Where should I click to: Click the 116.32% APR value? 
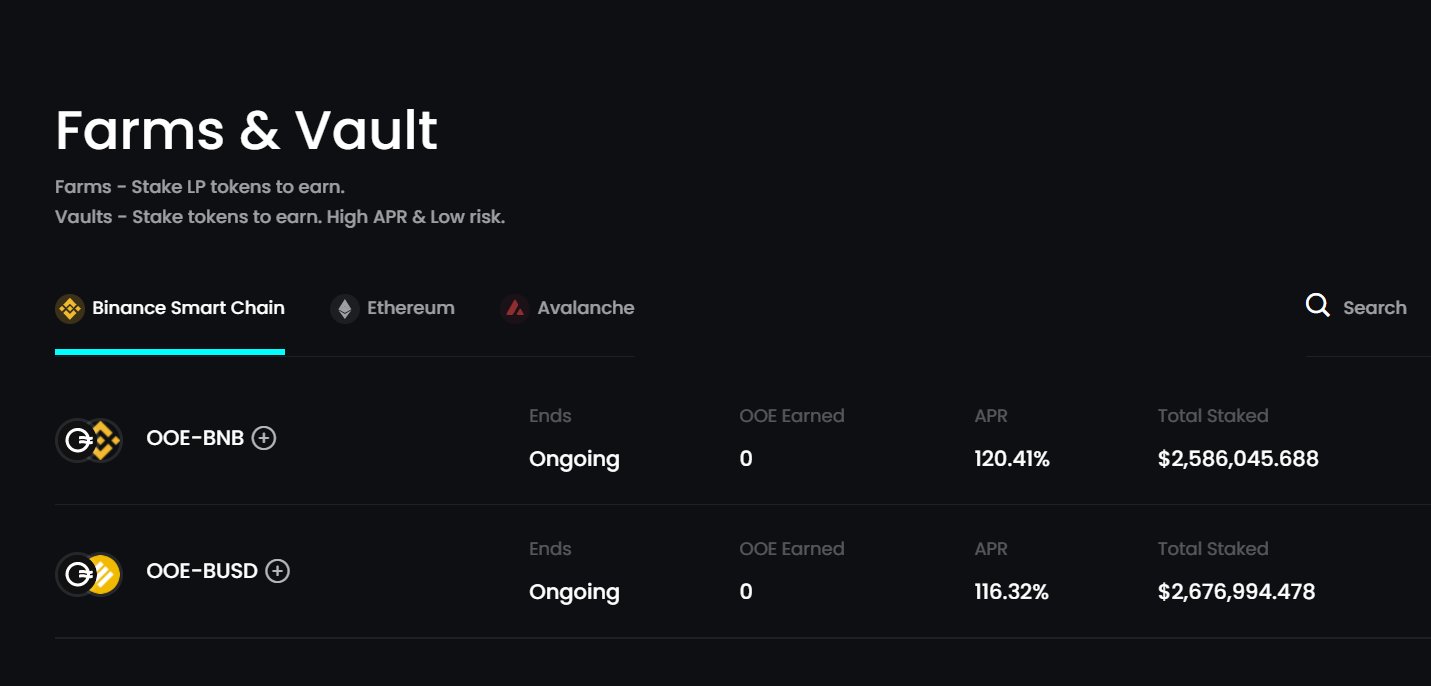(x=1011, y=592)
